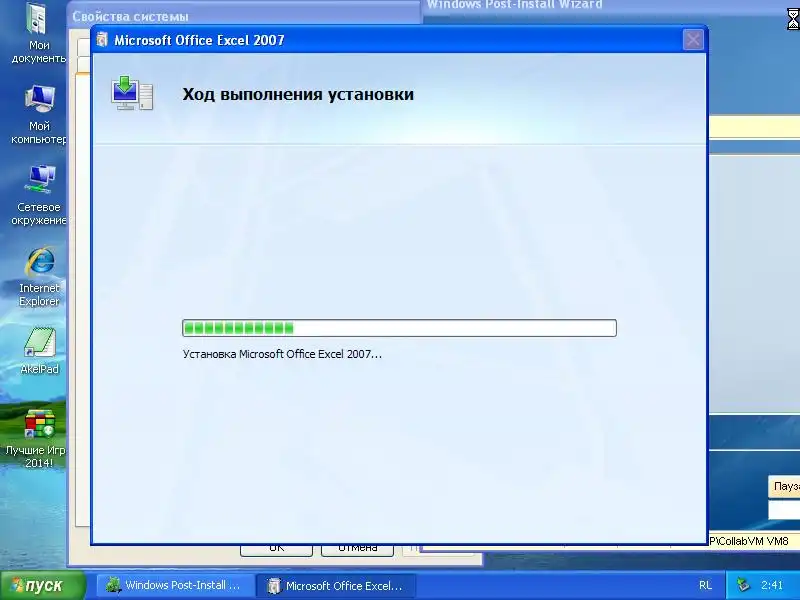Activate Microsoft Office Excel taskbar button

(336, 585)
